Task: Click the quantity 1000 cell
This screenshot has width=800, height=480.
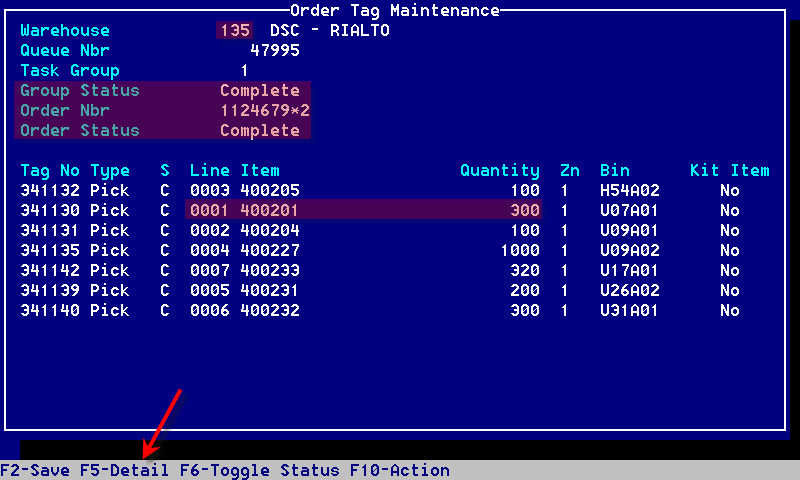Action: point(519,250)
